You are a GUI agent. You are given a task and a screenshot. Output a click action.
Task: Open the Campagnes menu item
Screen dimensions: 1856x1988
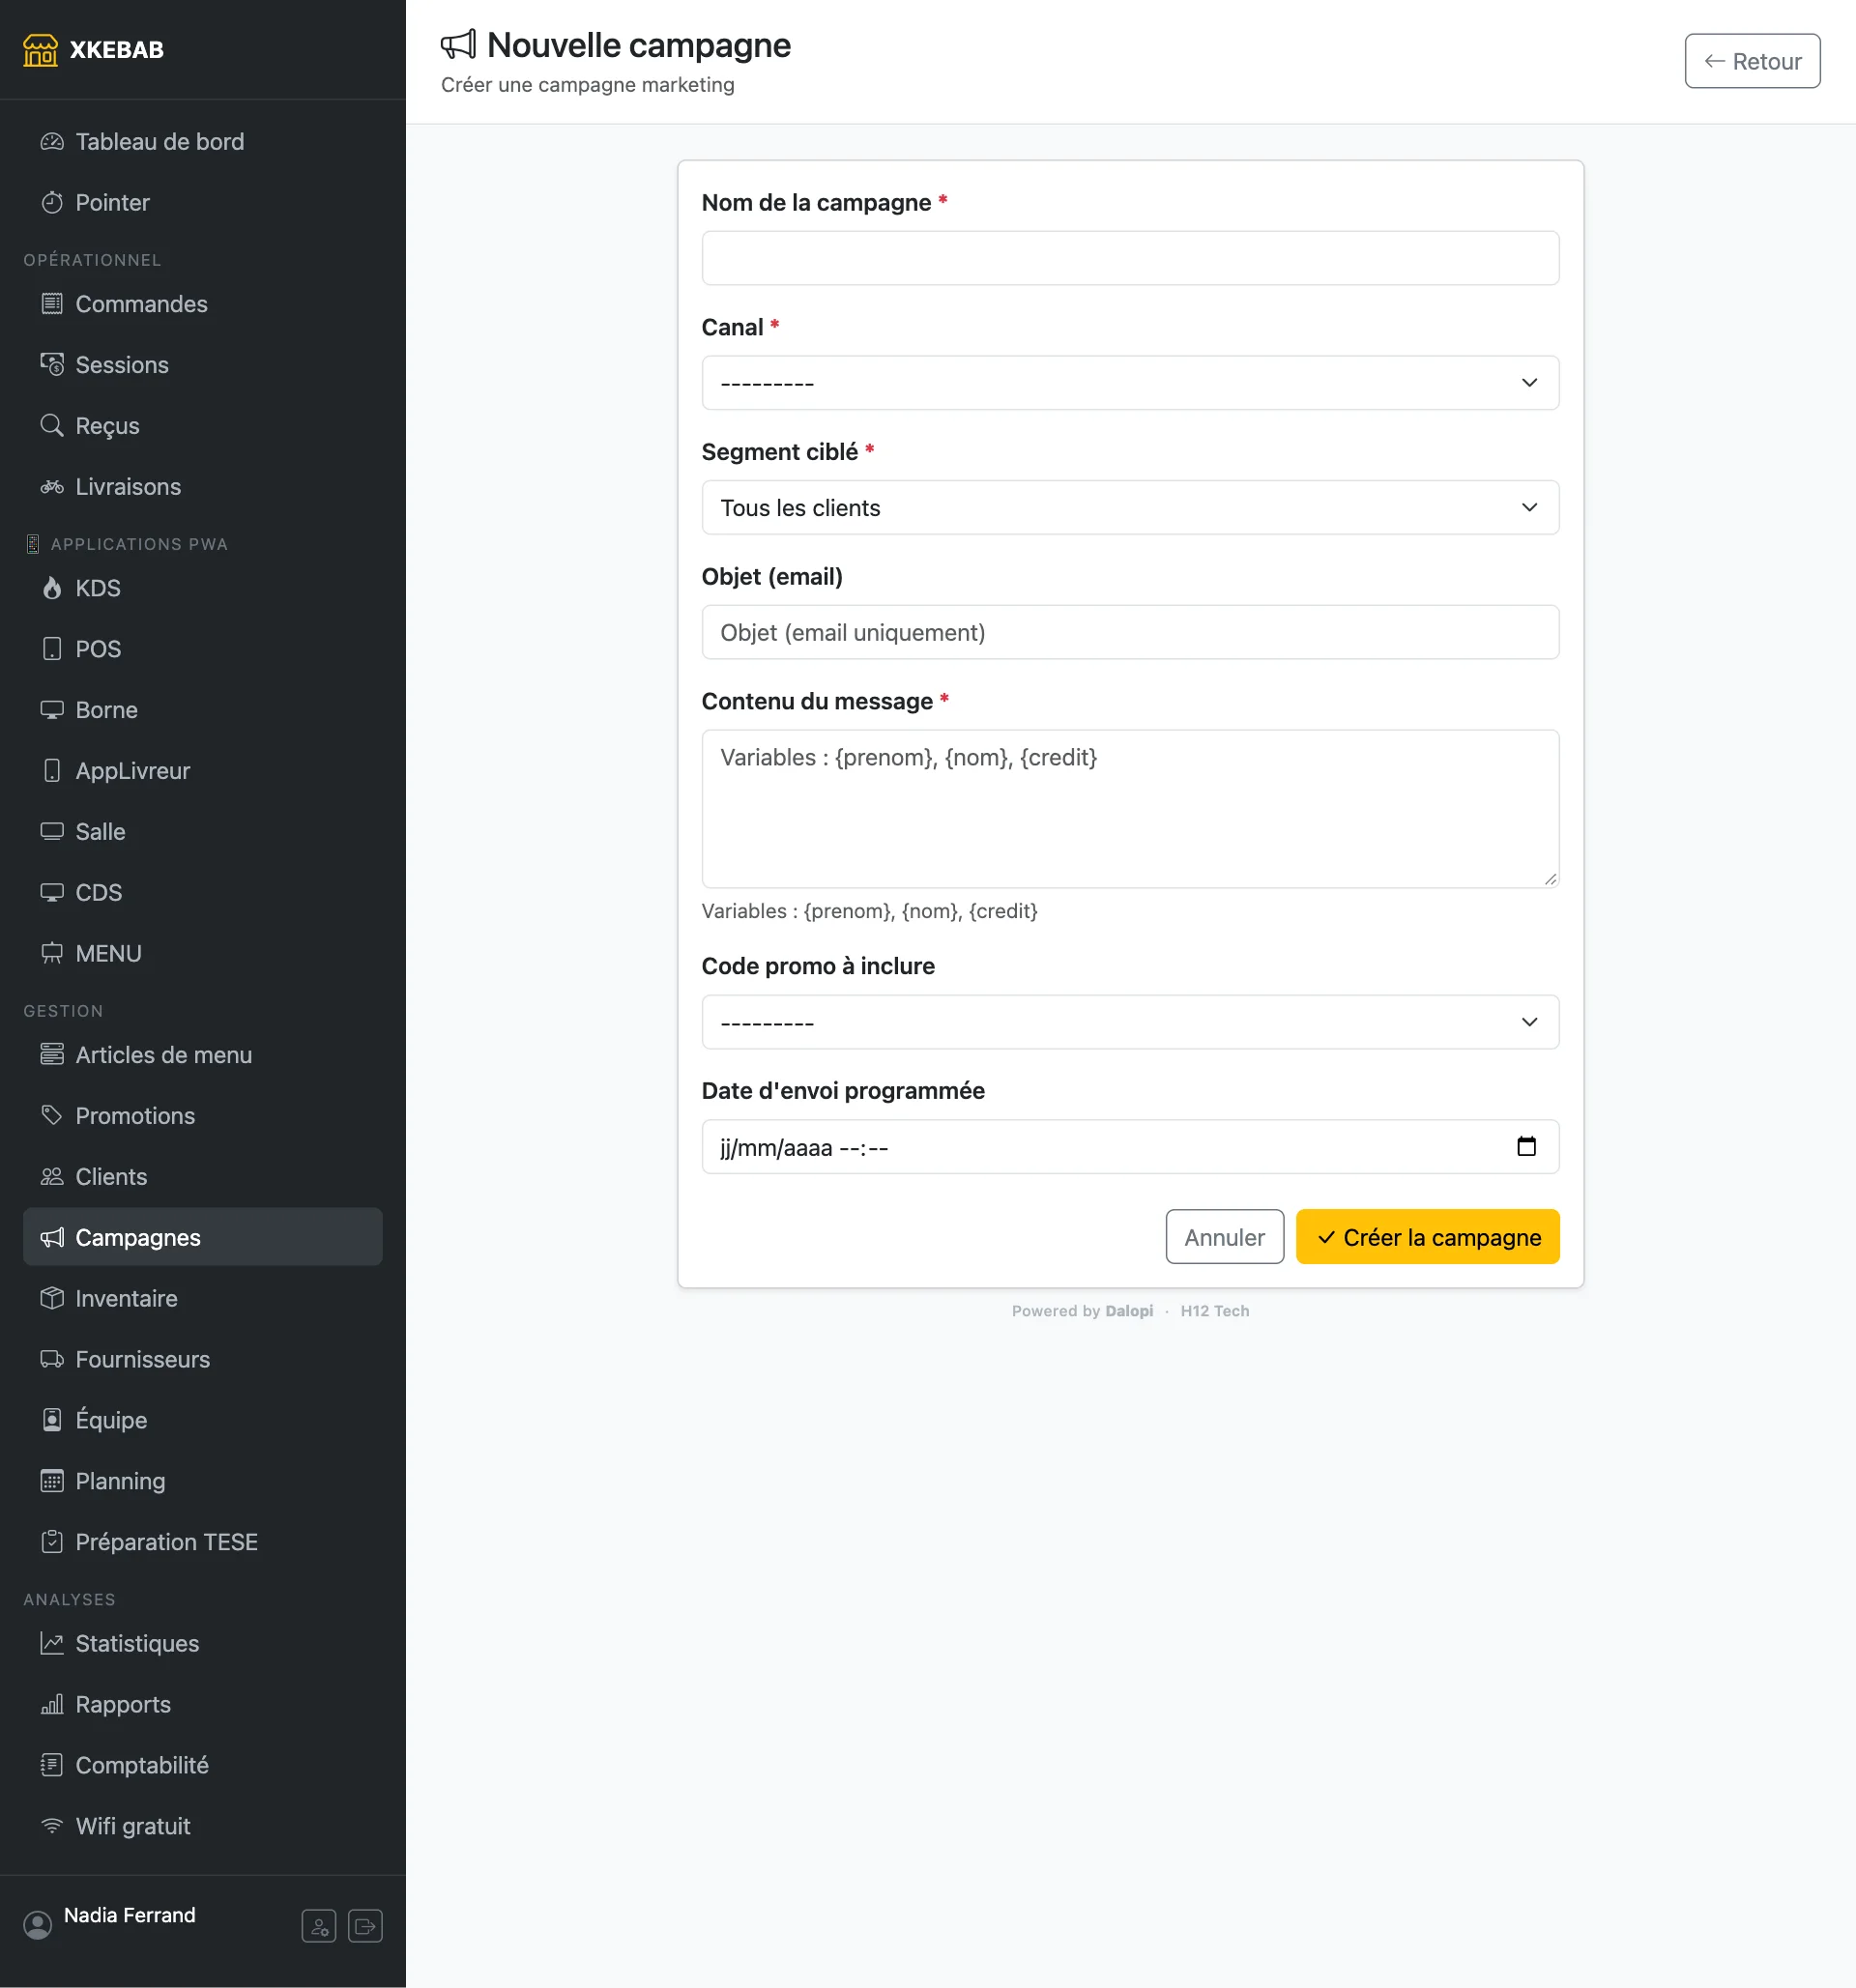coord(202,1237)
